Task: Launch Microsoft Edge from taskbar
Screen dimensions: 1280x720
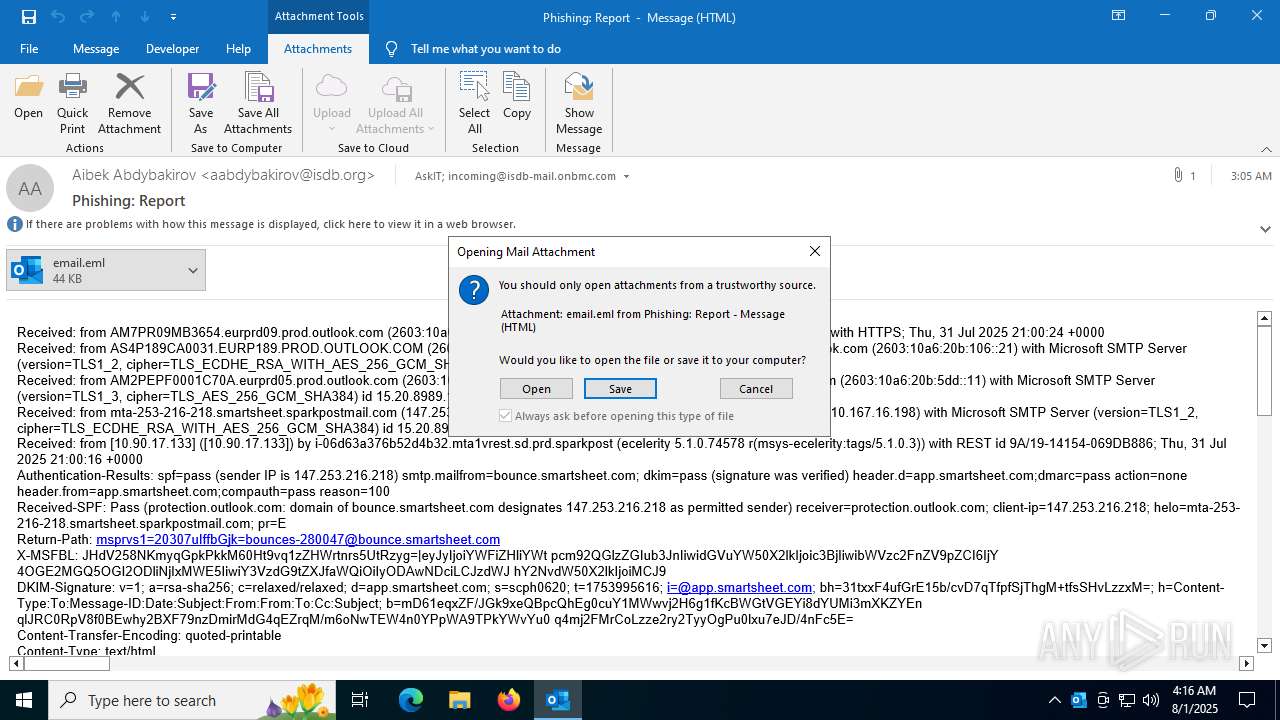Action: click(x=411, y=700)
